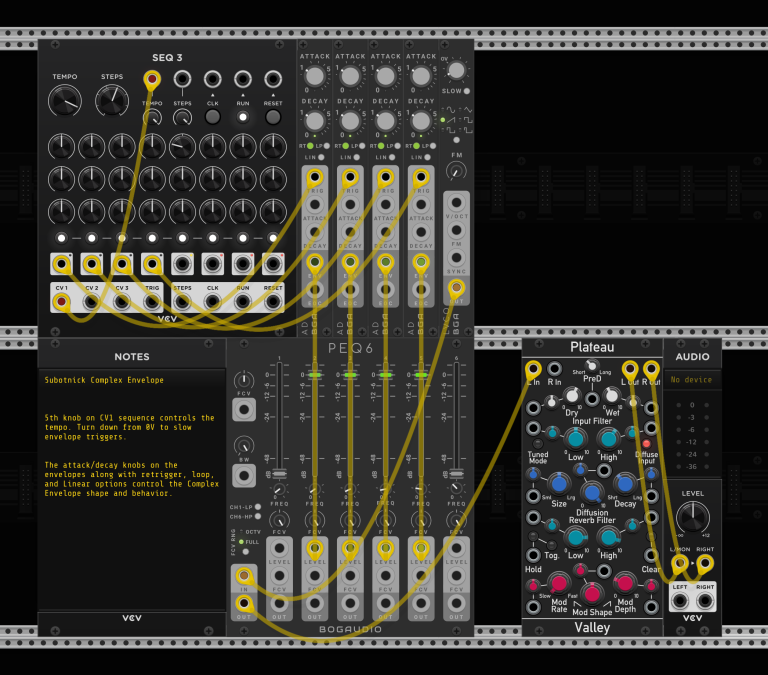Toggle Plateau Diffuse Input button
The width and height of the screenshot is (768, 675).
click(x=646, y=443)
